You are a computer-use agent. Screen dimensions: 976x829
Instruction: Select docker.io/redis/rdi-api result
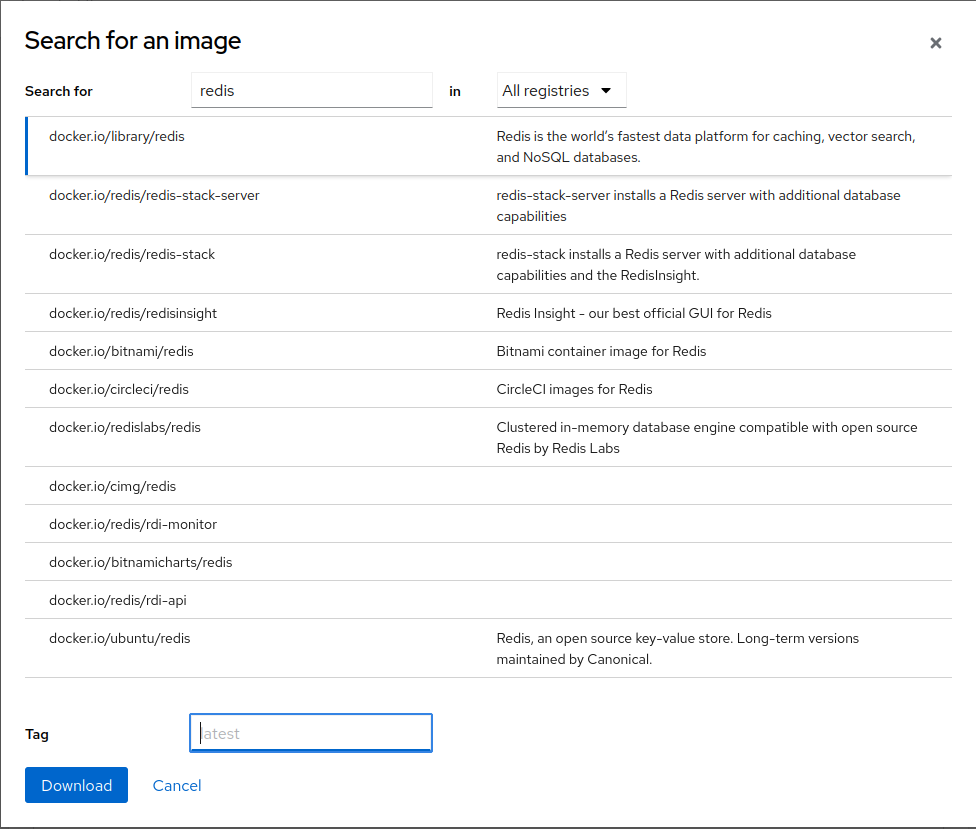(x=118, y=600)
